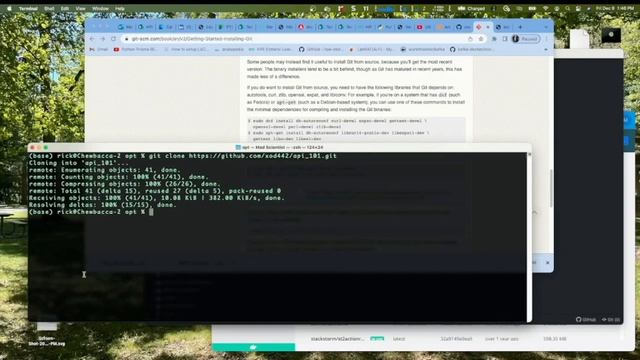This screenshot has width=640, height=360.
Task: Bookmark this page with the star icon
Action: 481,39
